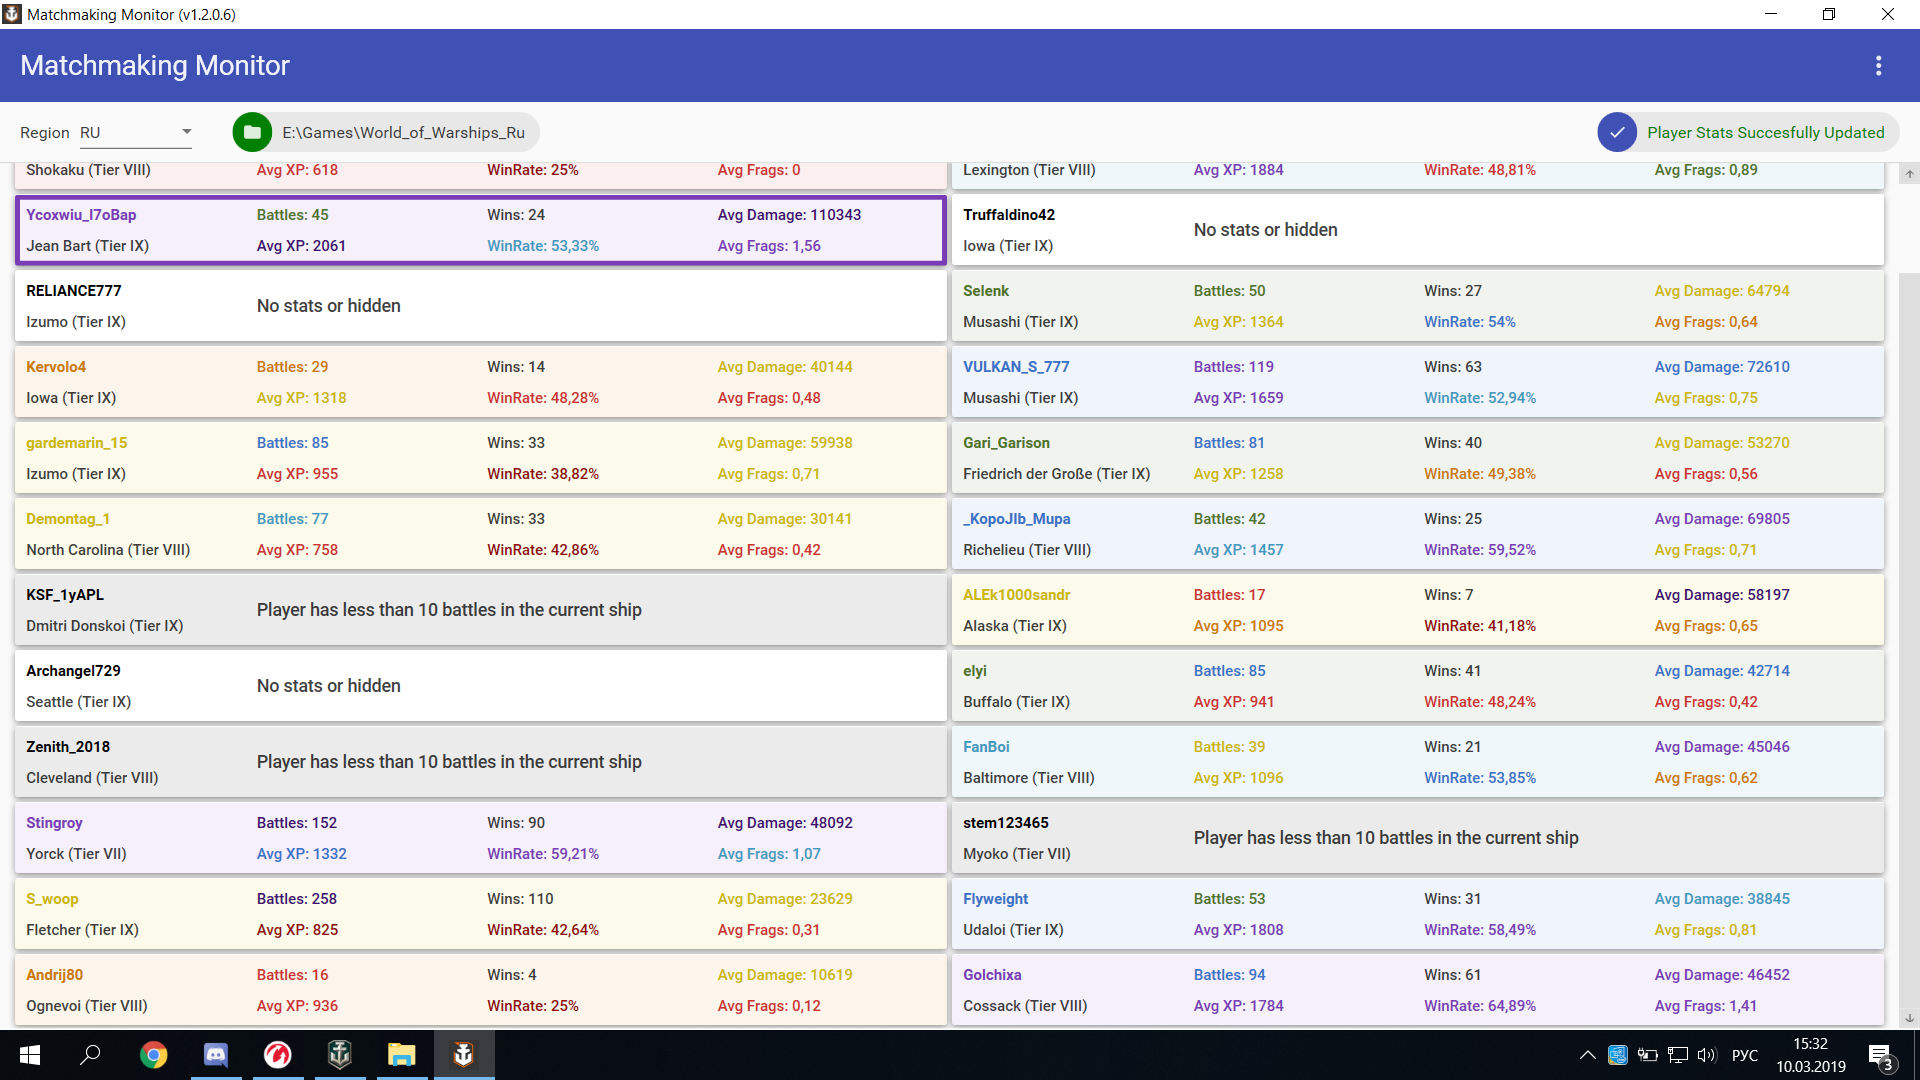Open the action center notifications icon
Screen dimensions: 1920x1080
coord(1879,1056)
